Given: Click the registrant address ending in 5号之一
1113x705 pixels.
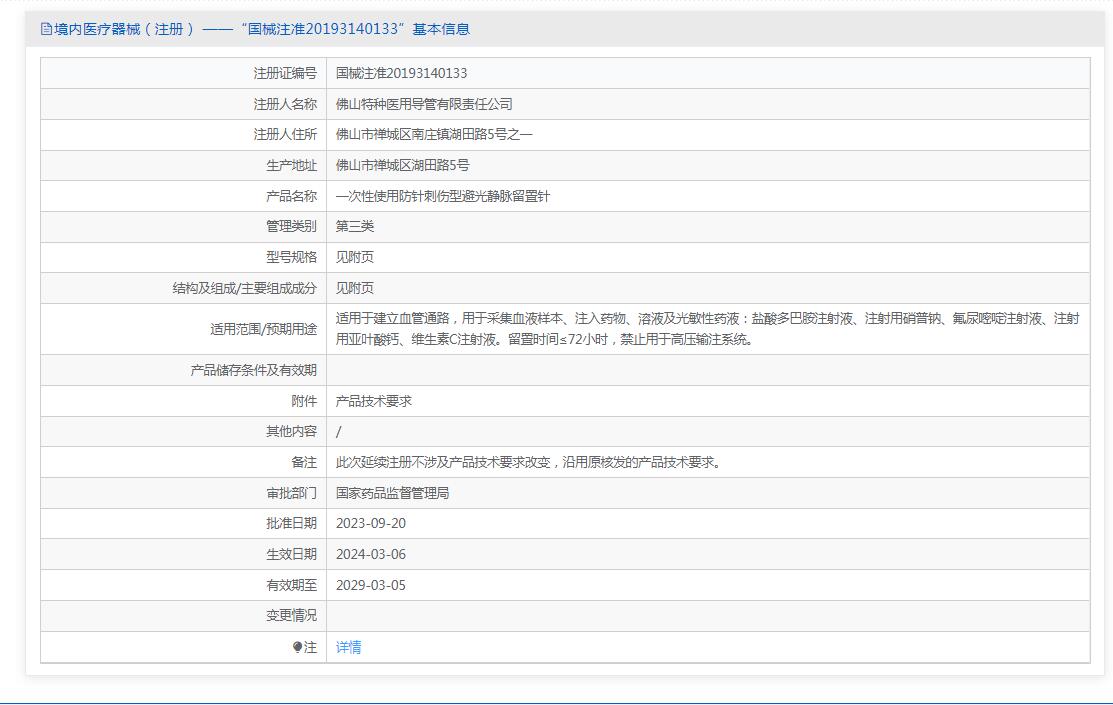Looking at the screenshot, I should click(x=434, y=134).
